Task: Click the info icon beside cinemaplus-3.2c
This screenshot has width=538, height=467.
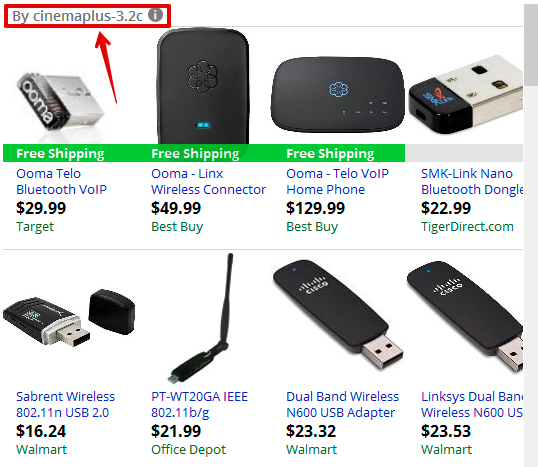Action: [155, 15]
